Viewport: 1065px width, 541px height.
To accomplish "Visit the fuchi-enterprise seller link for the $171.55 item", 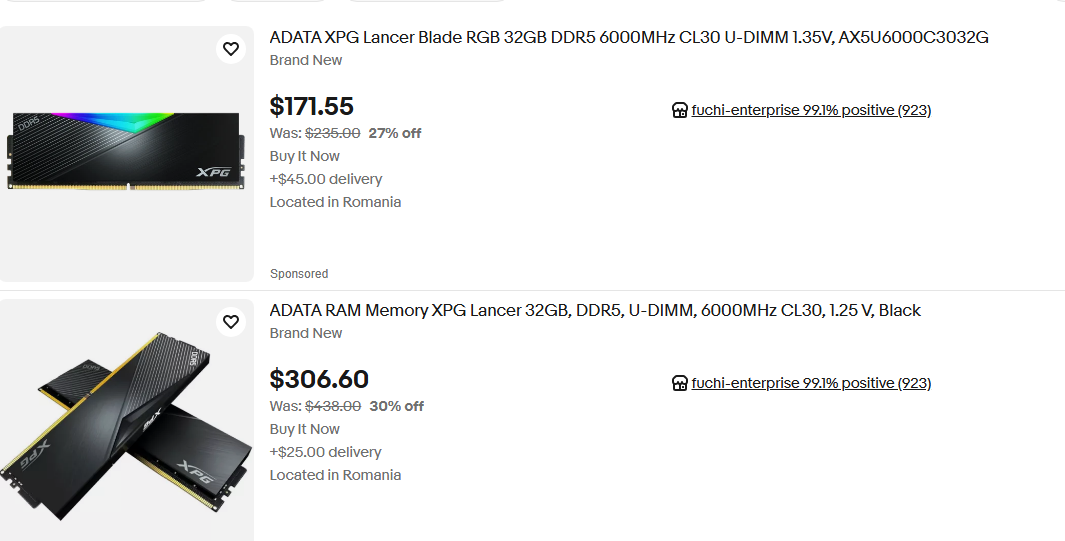I will 811,111.
